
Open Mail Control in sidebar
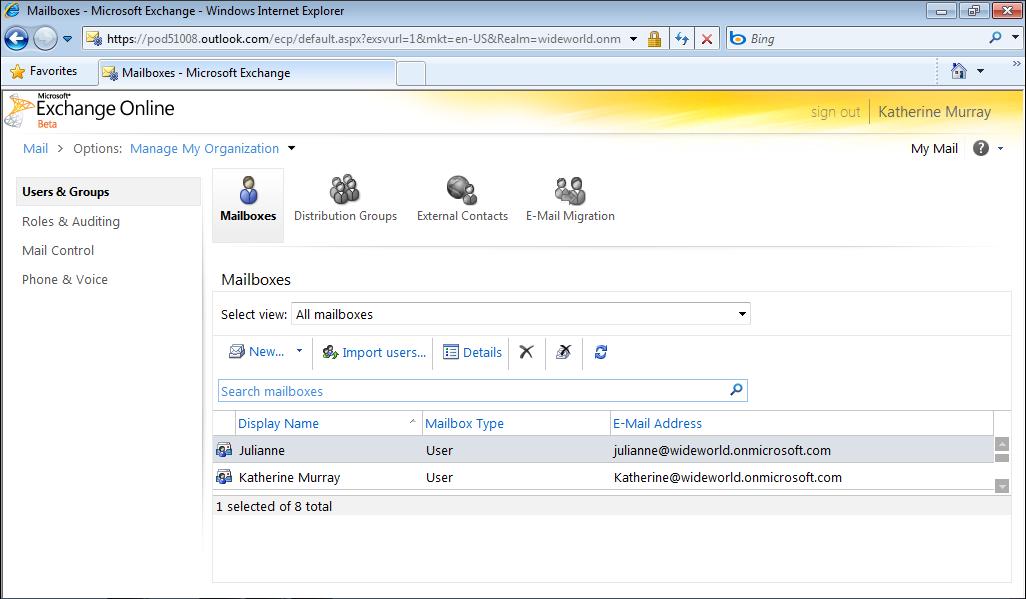tap(58, 250)
